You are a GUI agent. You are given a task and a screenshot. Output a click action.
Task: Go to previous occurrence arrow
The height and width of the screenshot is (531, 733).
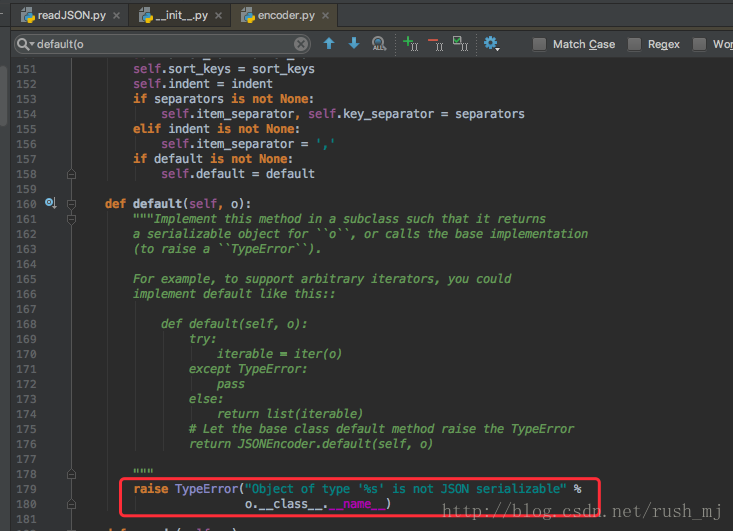329,43
